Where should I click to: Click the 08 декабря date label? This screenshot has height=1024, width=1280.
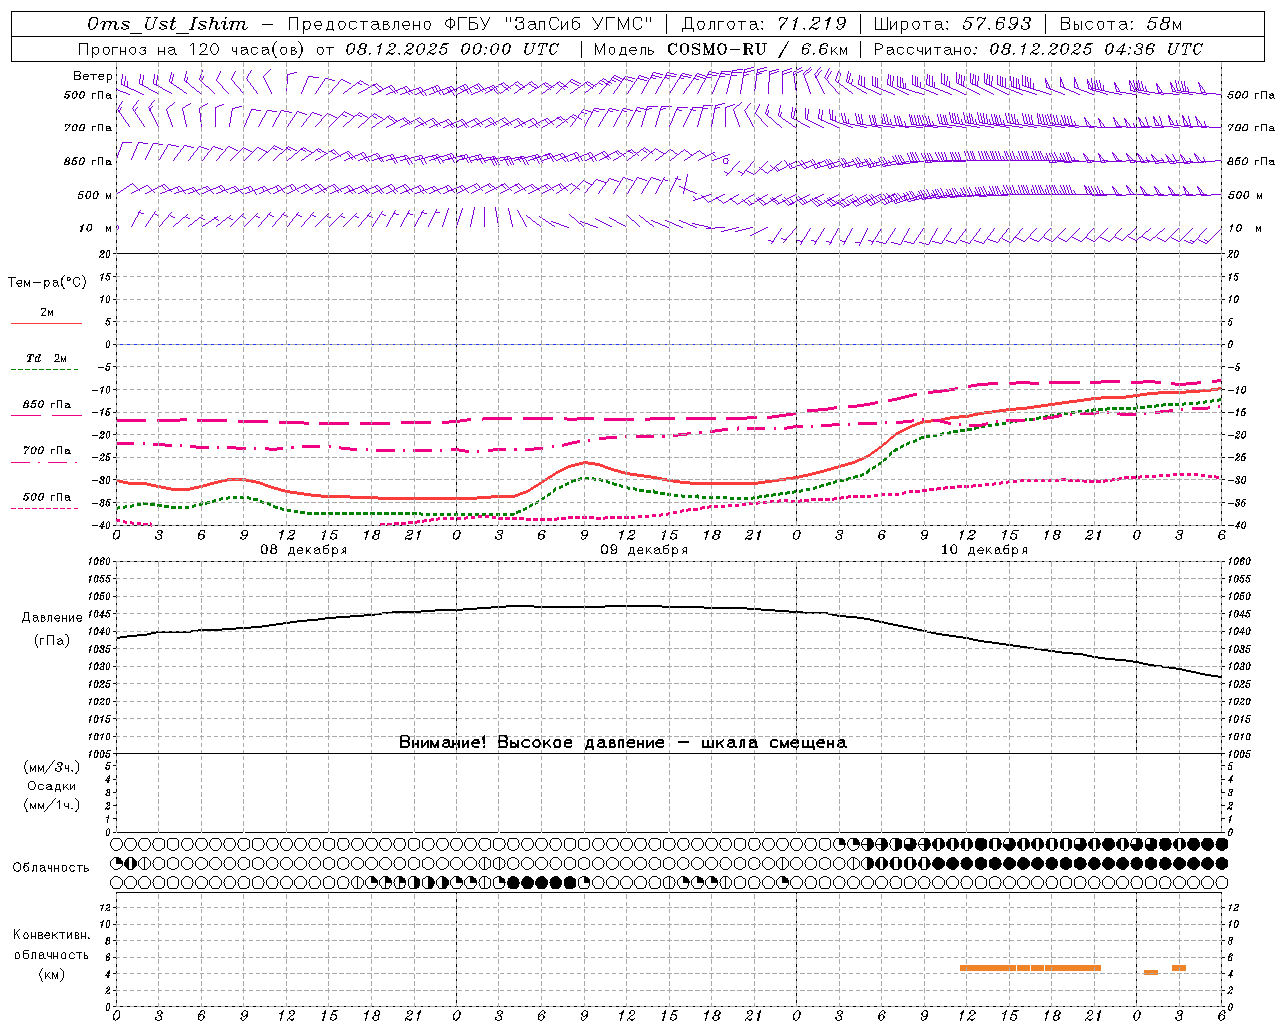304,550
